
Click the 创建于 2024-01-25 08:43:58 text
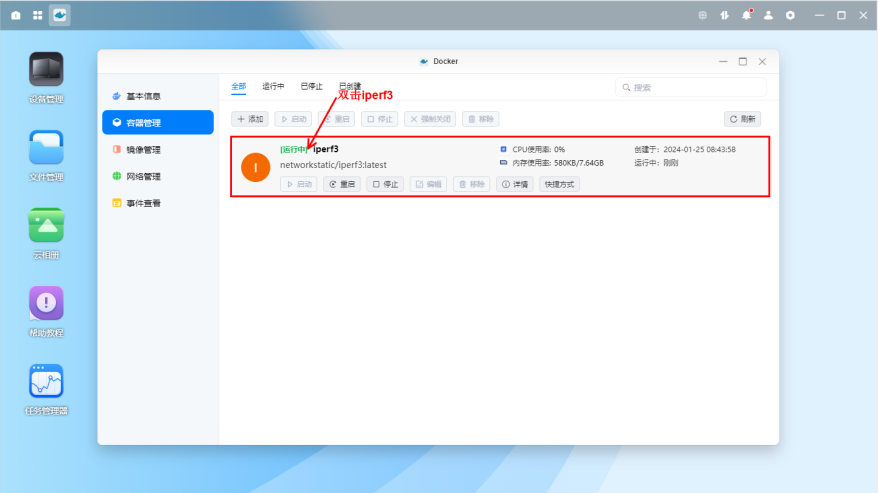tap(685, 149)
